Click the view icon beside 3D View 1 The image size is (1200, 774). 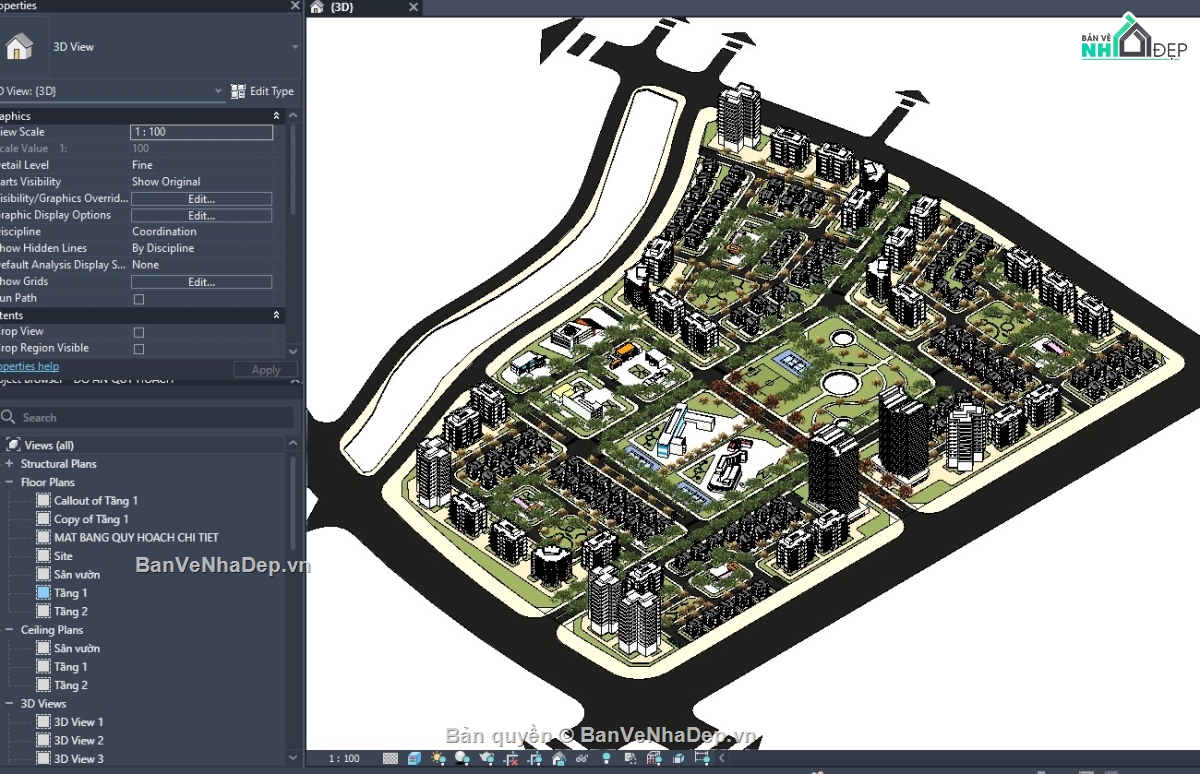(43, 722)
